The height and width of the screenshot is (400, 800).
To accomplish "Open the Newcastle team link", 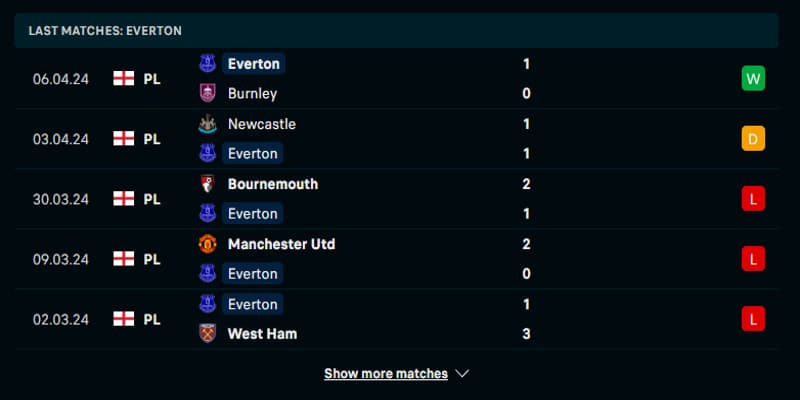I will click(x=261, y=124).
